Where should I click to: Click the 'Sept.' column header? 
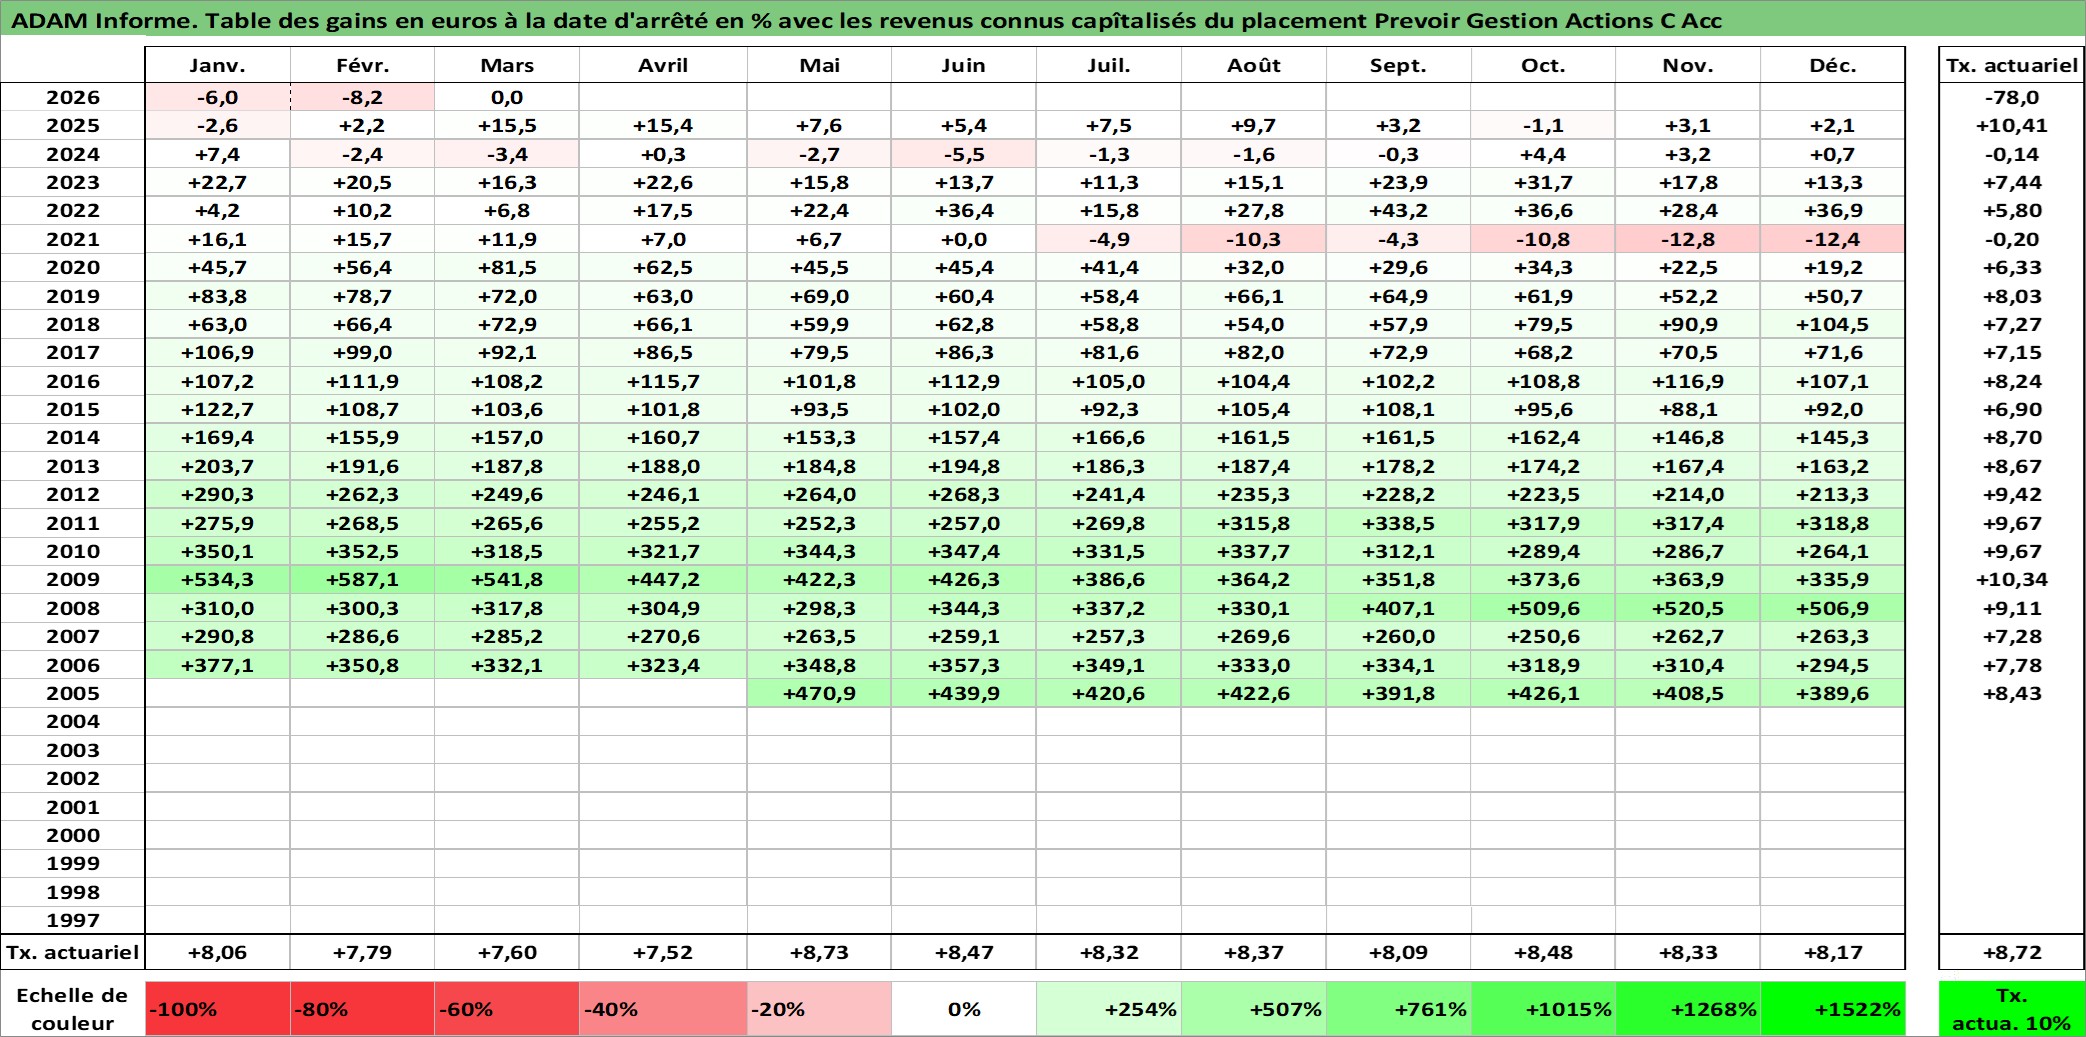[1398, 65]
